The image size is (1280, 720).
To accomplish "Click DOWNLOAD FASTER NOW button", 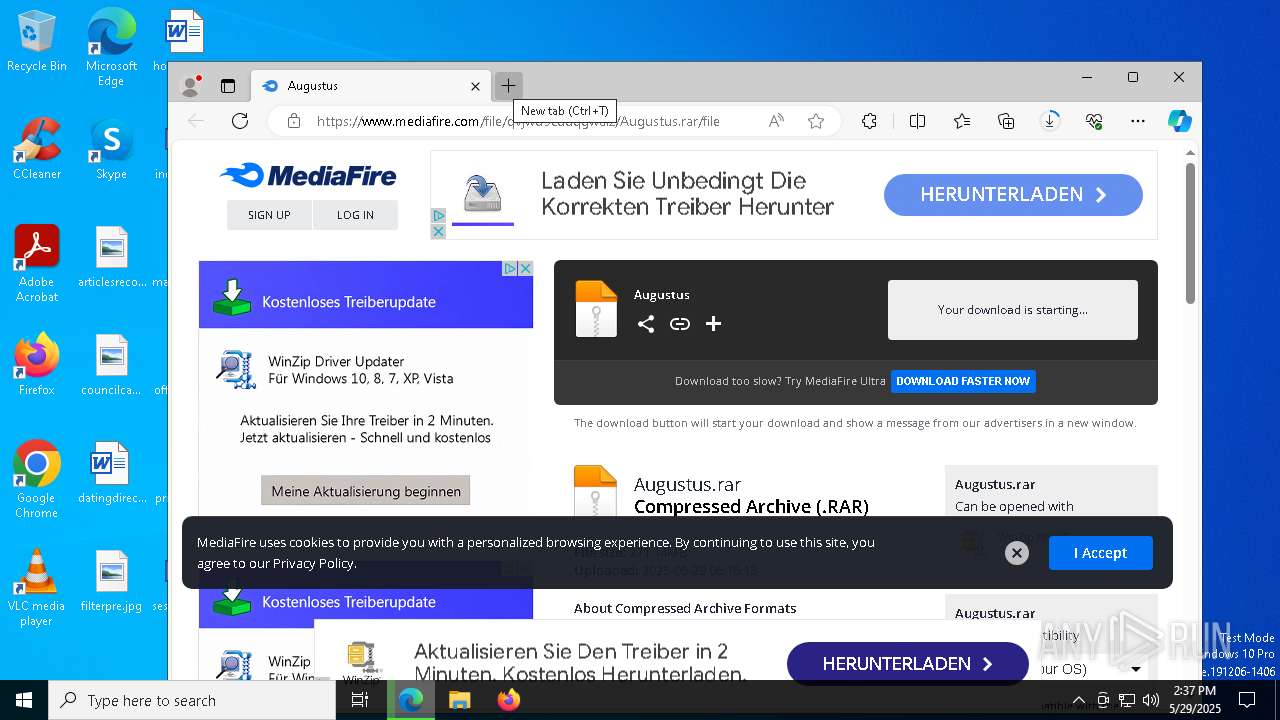I will [963, 381].
